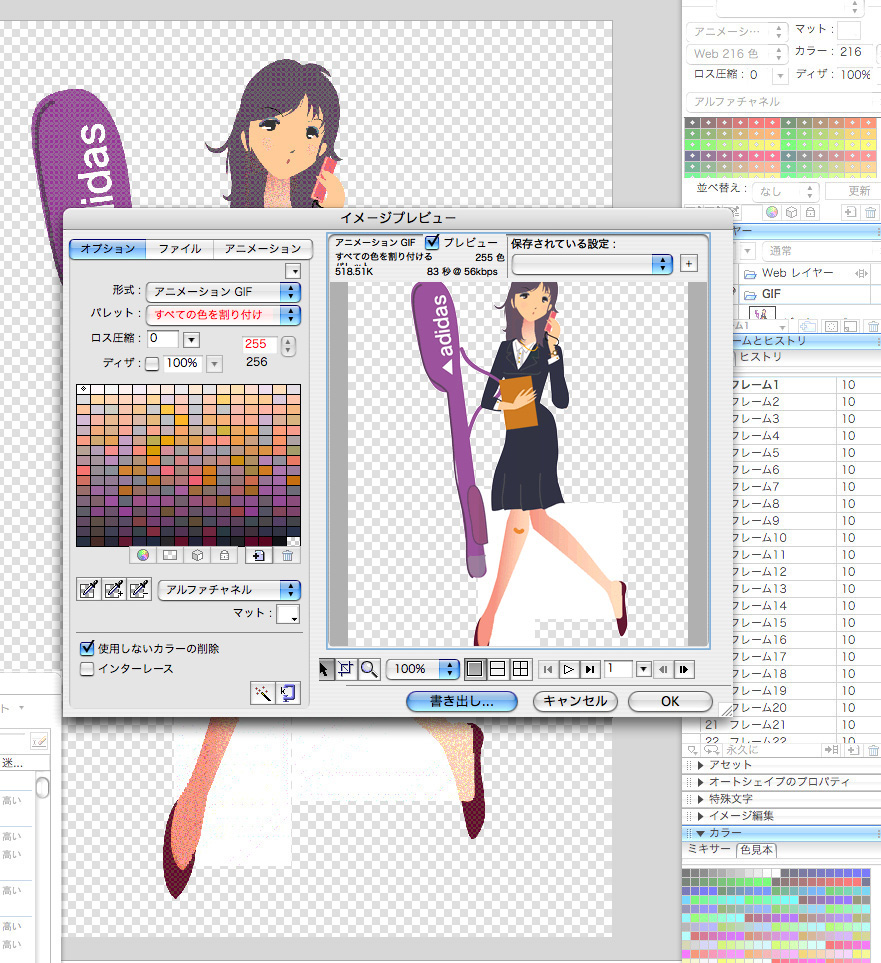881x963 pixels.
Task: Click the add mask icon in Layers panel
Action: tap(831, 326)
